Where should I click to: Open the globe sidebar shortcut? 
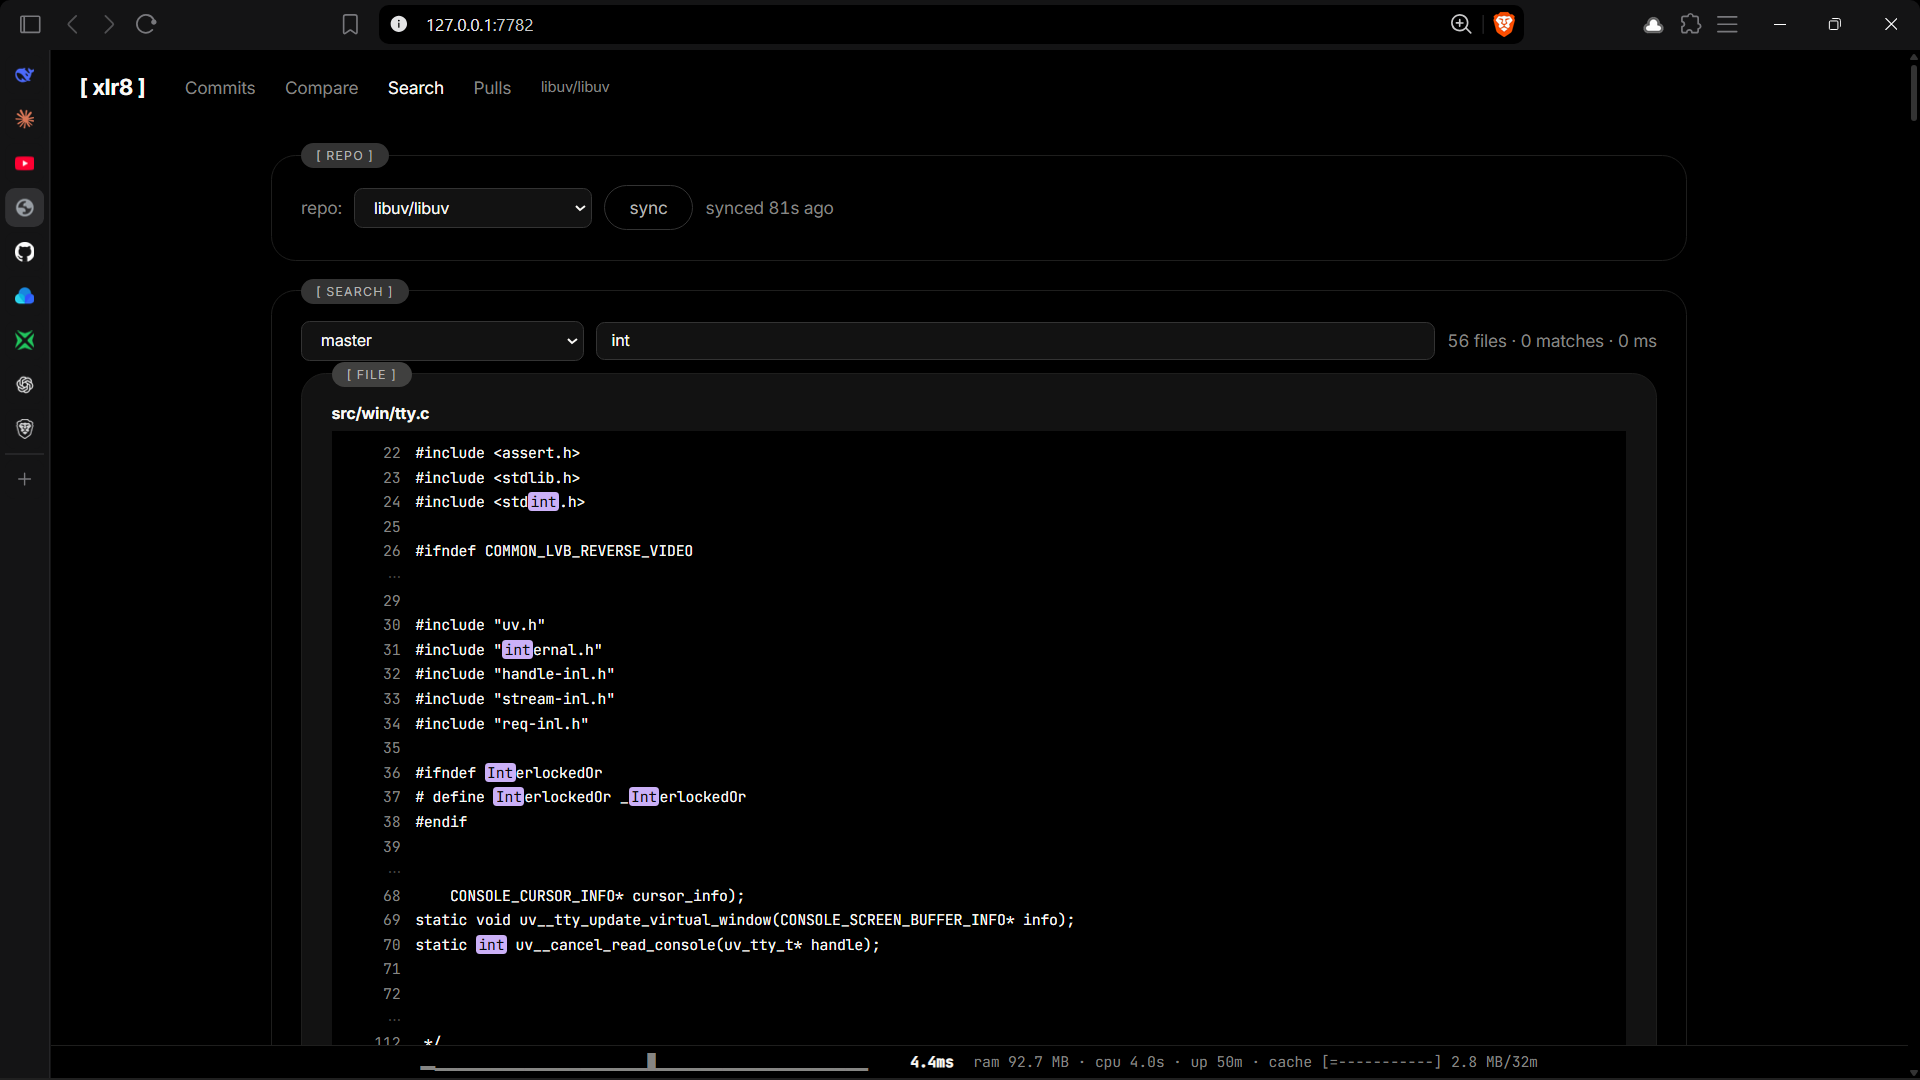(x=25, y=208)
